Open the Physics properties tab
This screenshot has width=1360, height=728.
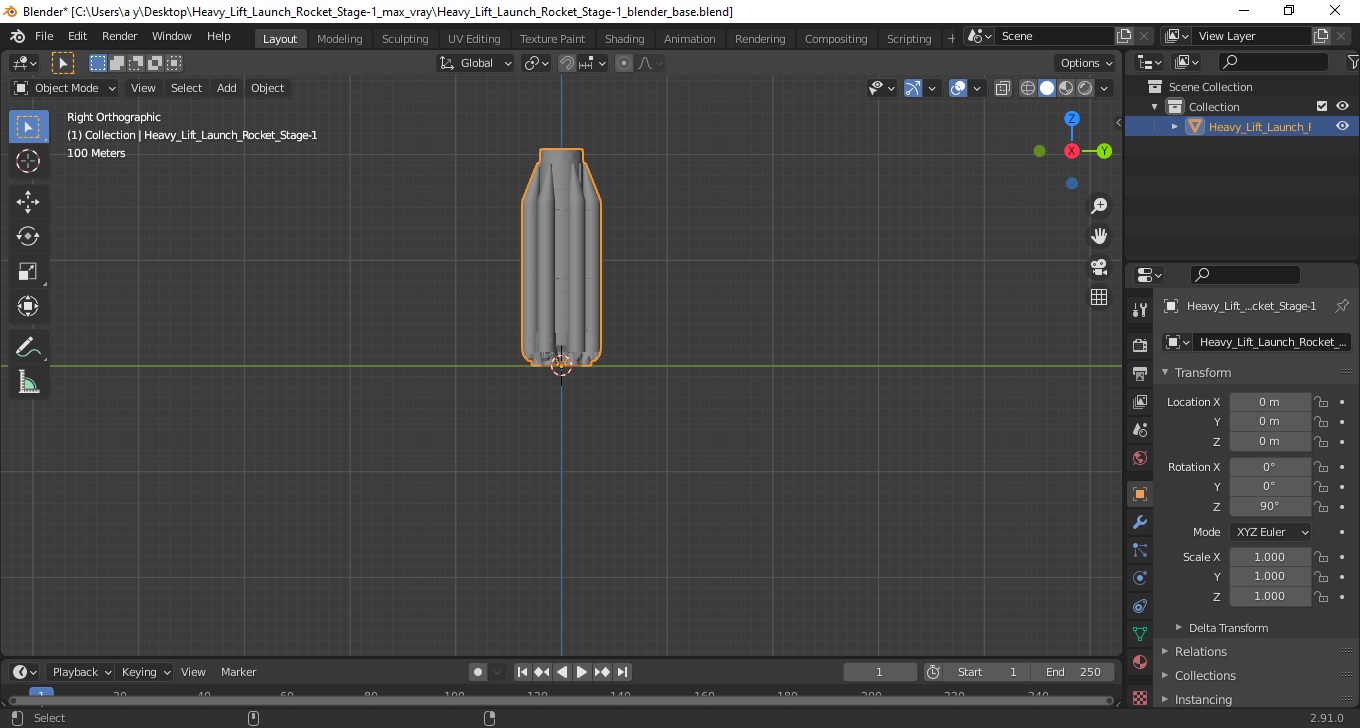1140,578
